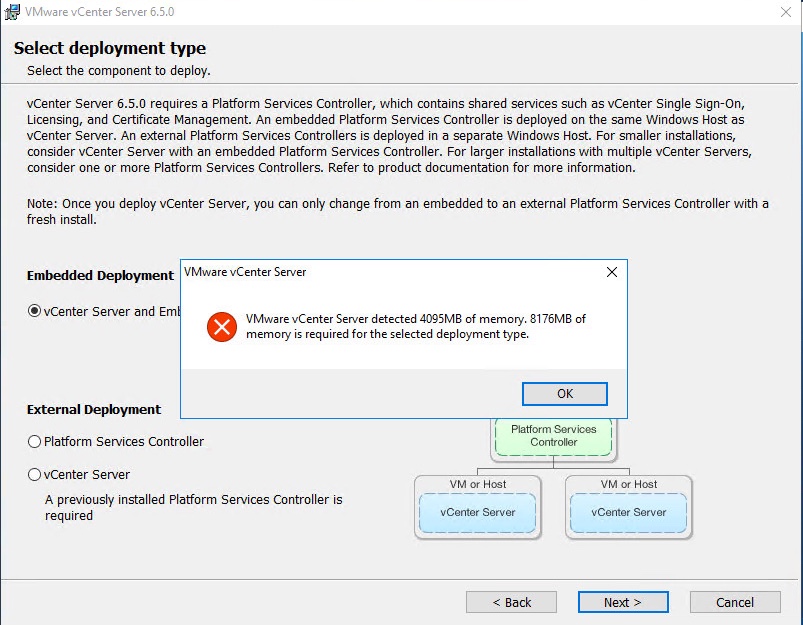Click the left VM or Host label
Image resolution: width=803 pixels, height=625 pixels.
[x=478, y=484]
